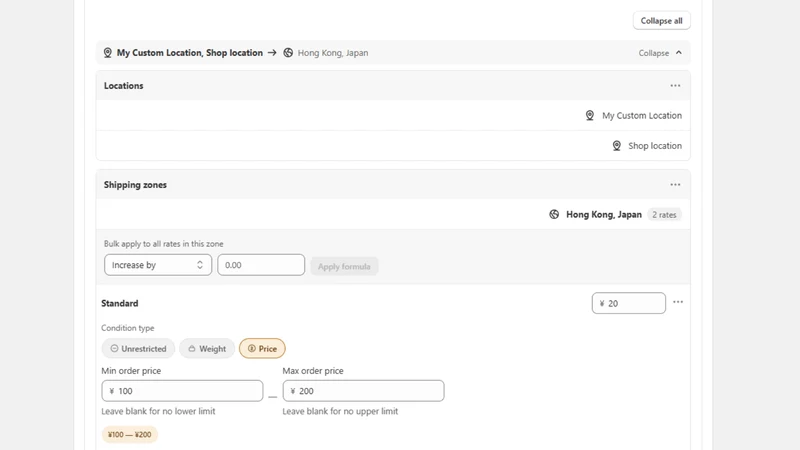Click the Hong Kong, Japan zone name
The height and width of the screenshot is (450, 800).
(x=604, y=214)
